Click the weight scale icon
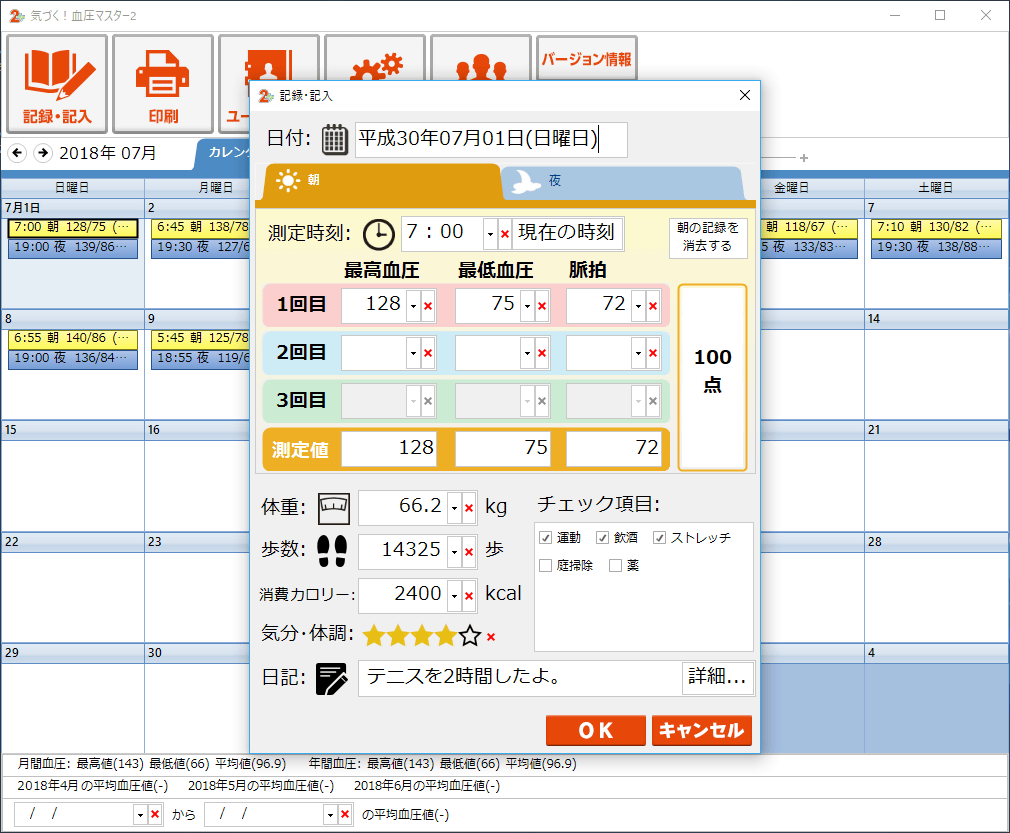1010x833 pixels. pyautogui.click(x=334, y=508)
